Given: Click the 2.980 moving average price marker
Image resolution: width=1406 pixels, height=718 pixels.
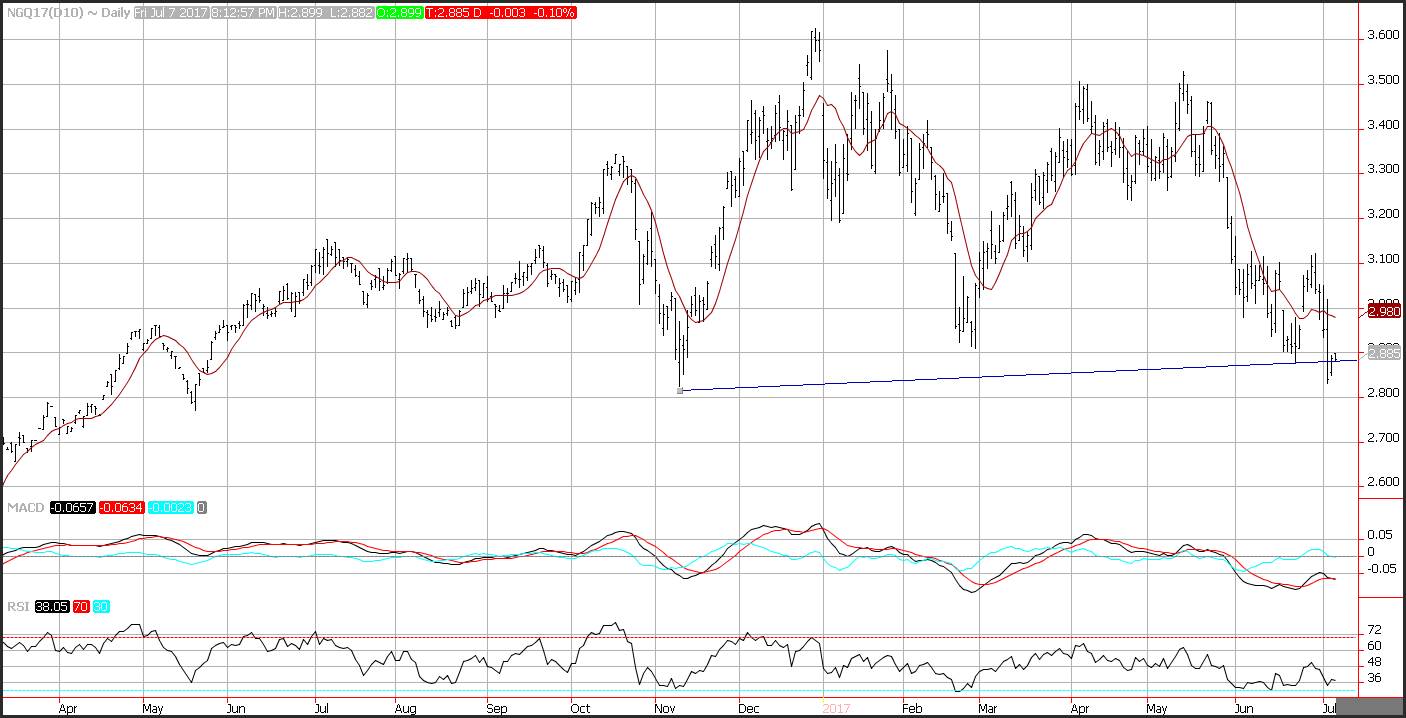Looking at the screenshot, I should coord(1383,311).
